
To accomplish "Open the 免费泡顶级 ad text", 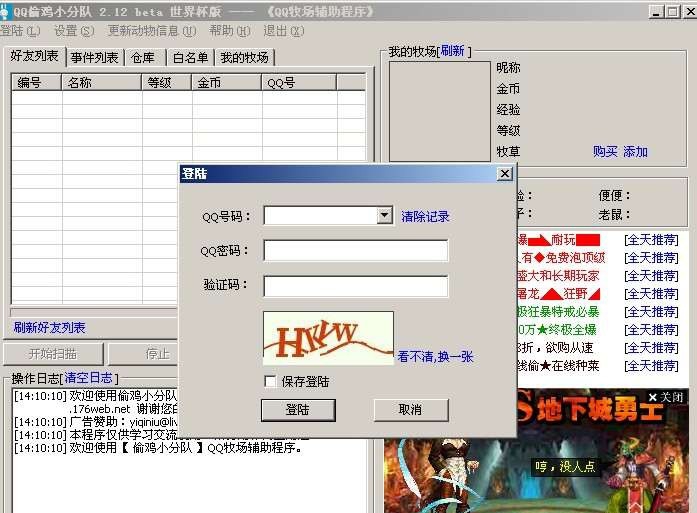I will click(561, 258).
